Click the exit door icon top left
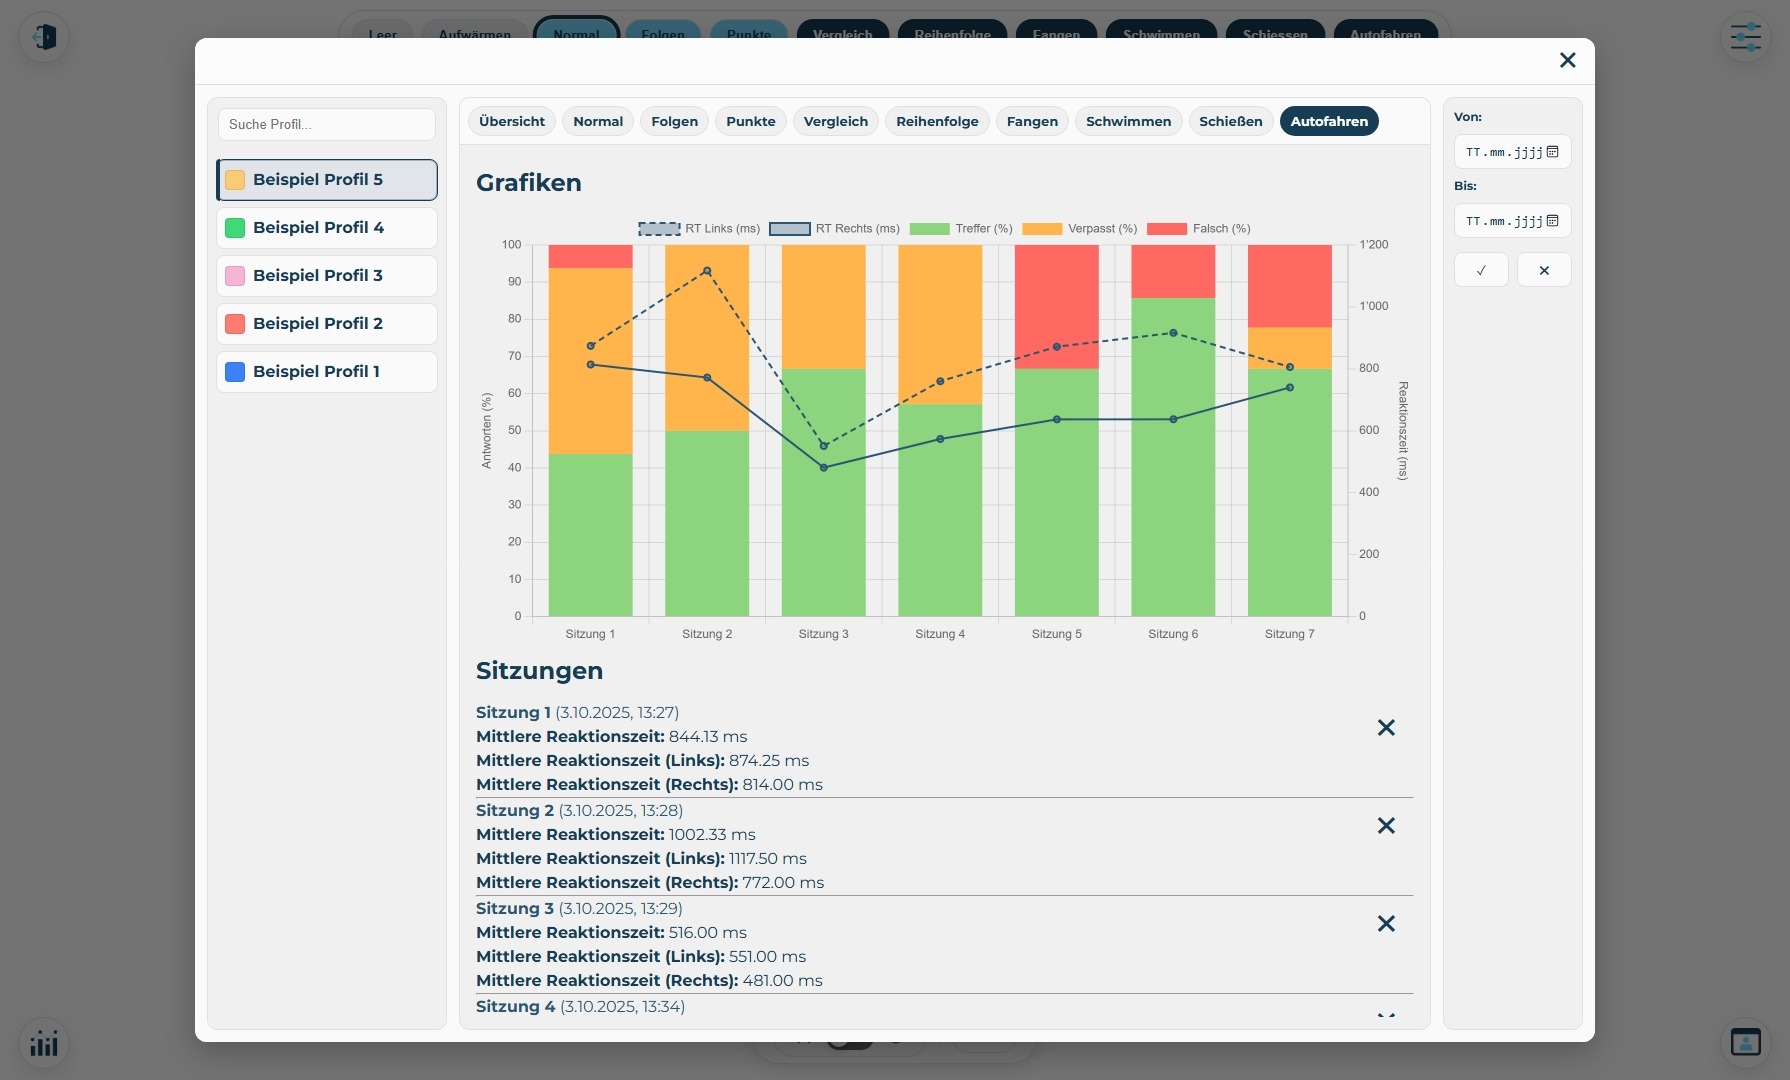This screenshot has width=1790, height=1080. (x=44, y=37)
